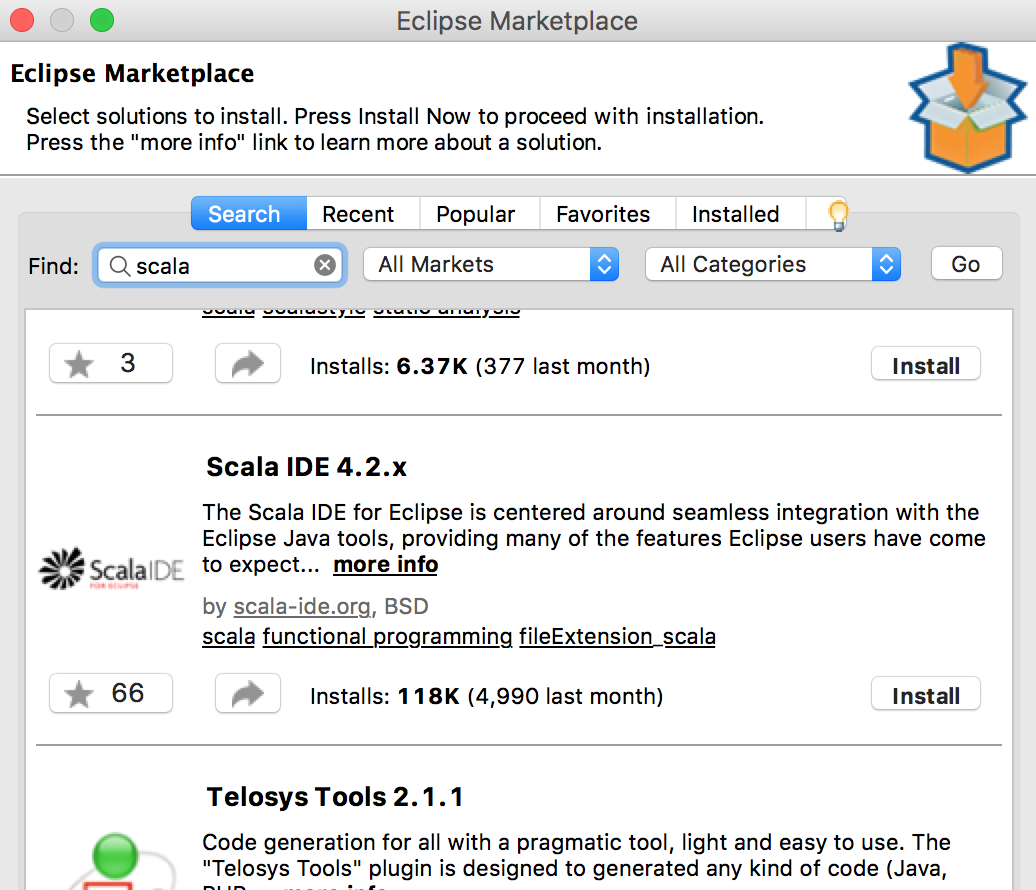
Task: Expand the All Categories dropdown
Action: point(772,264)
